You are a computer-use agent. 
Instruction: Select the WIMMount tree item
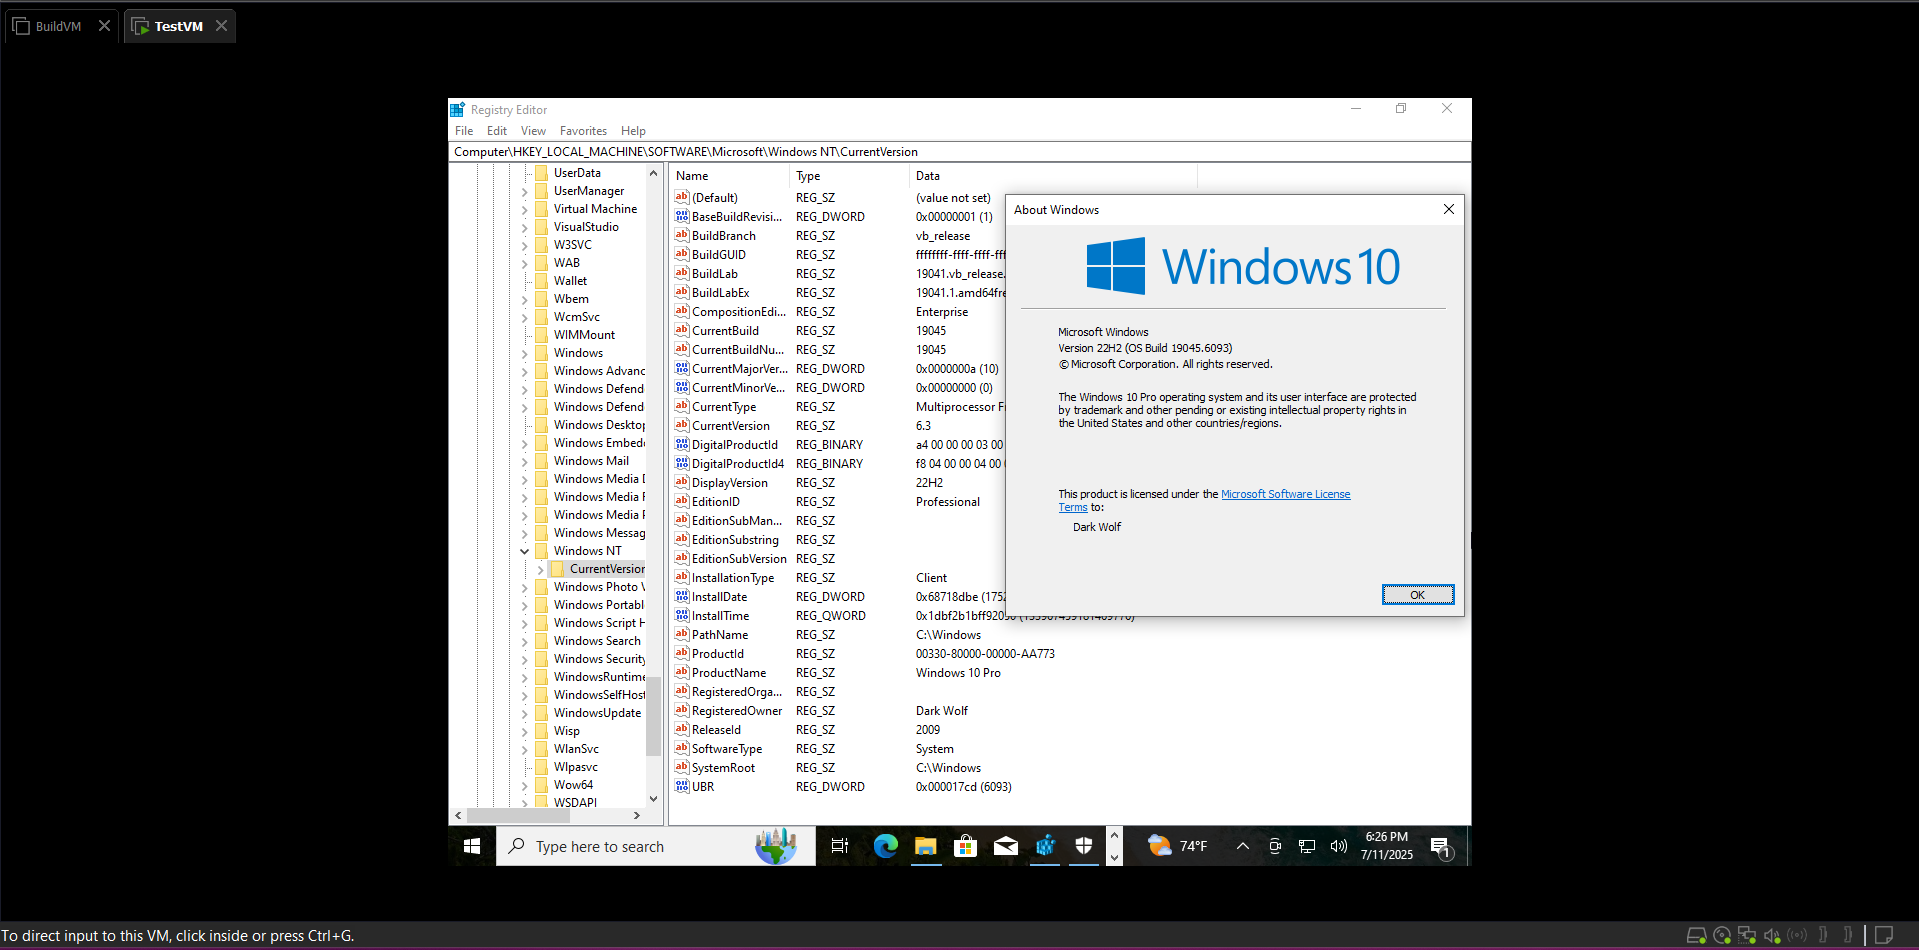click(x=584, y=335)
